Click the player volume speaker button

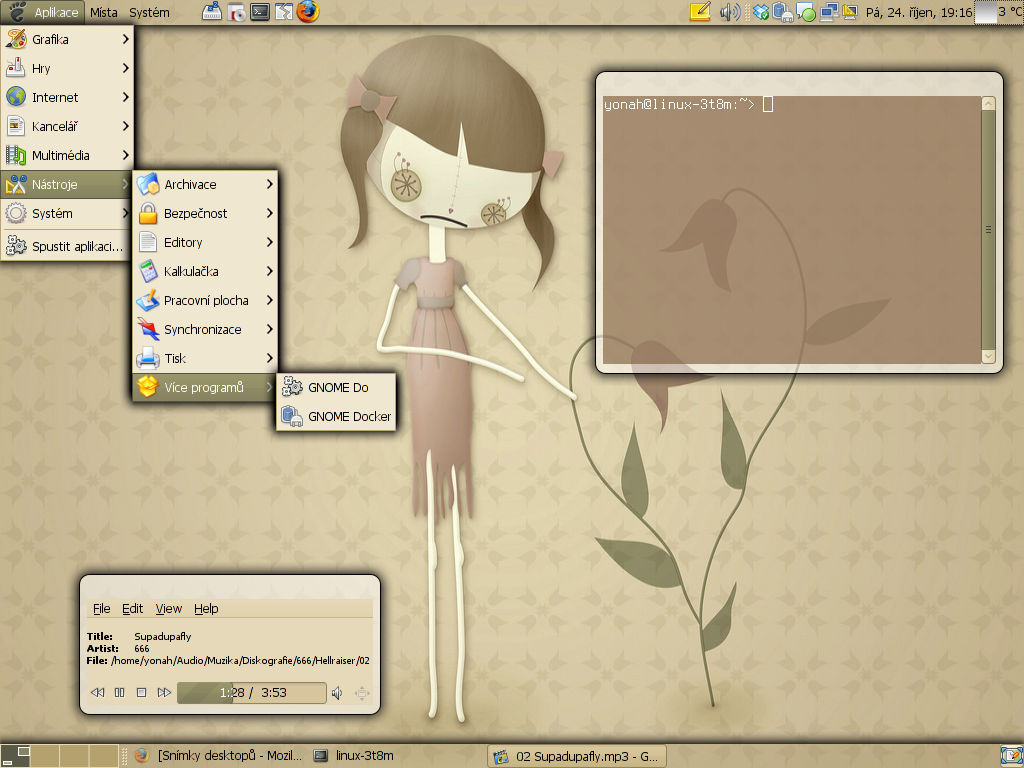(337, 693)
